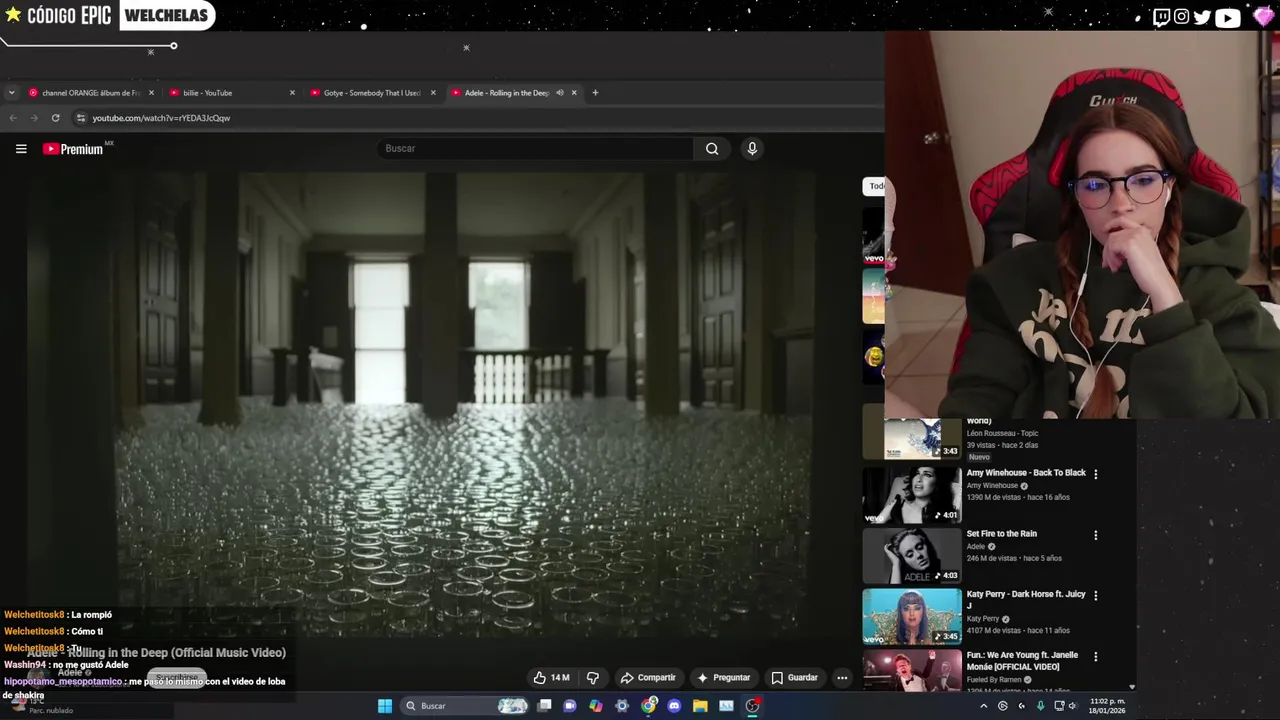
Task: Open the browser tab search dropdown arrow
Action: point(11,93)
